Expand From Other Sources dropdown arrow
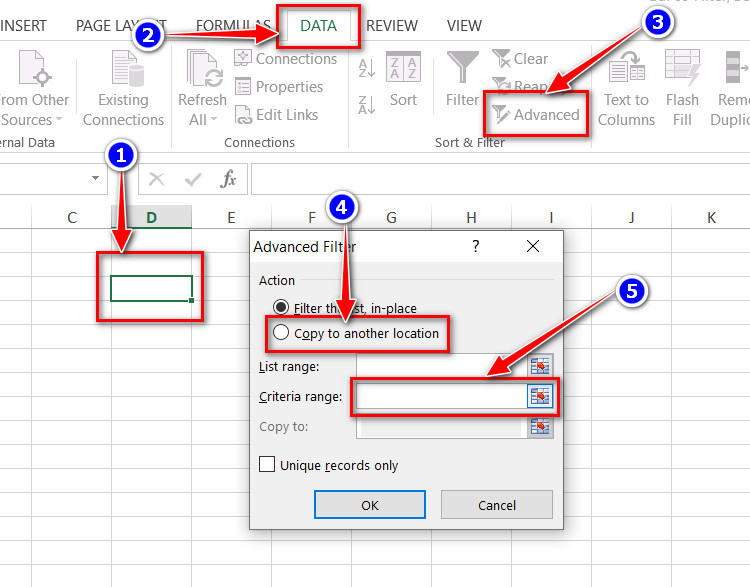 pyautogui.click(x=59, y=119)
